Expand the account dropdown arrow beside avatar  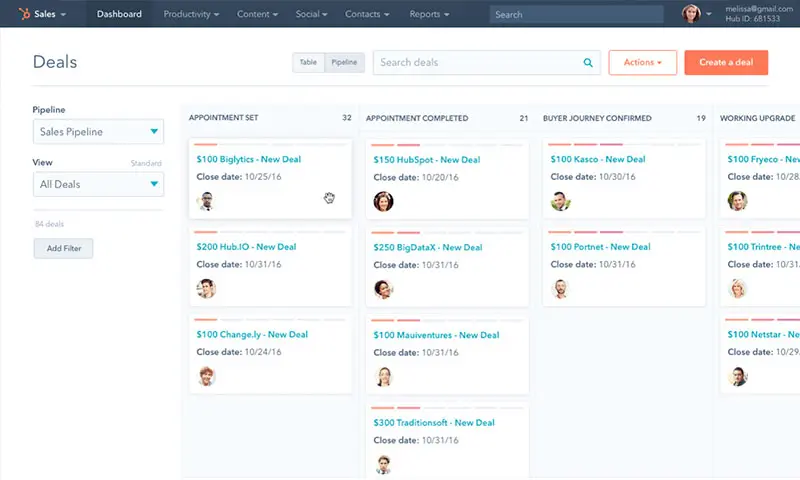pos(709,14)
